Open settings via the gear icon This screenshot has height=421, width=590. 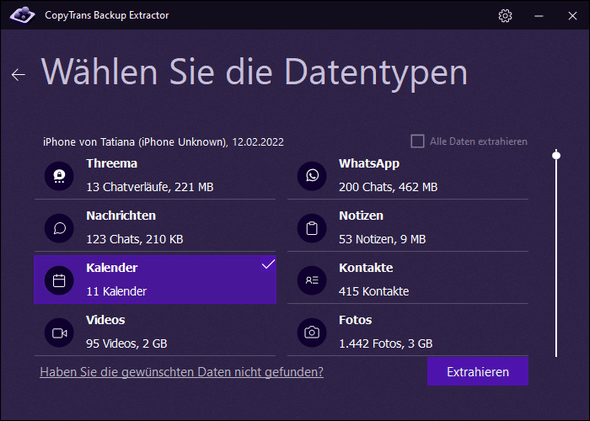(x=505, y=16)
